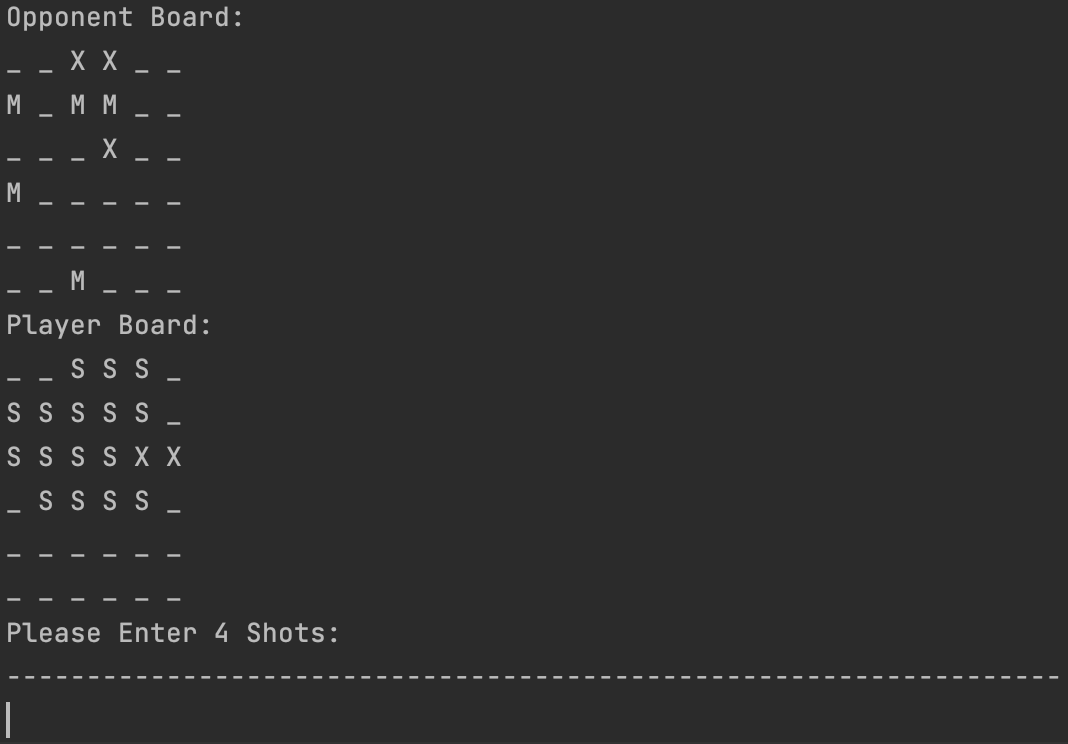1068x744 pixels.
Task: Click the last S in player board's fourth row
Action: pyautogui.click(x=142, y=501)
